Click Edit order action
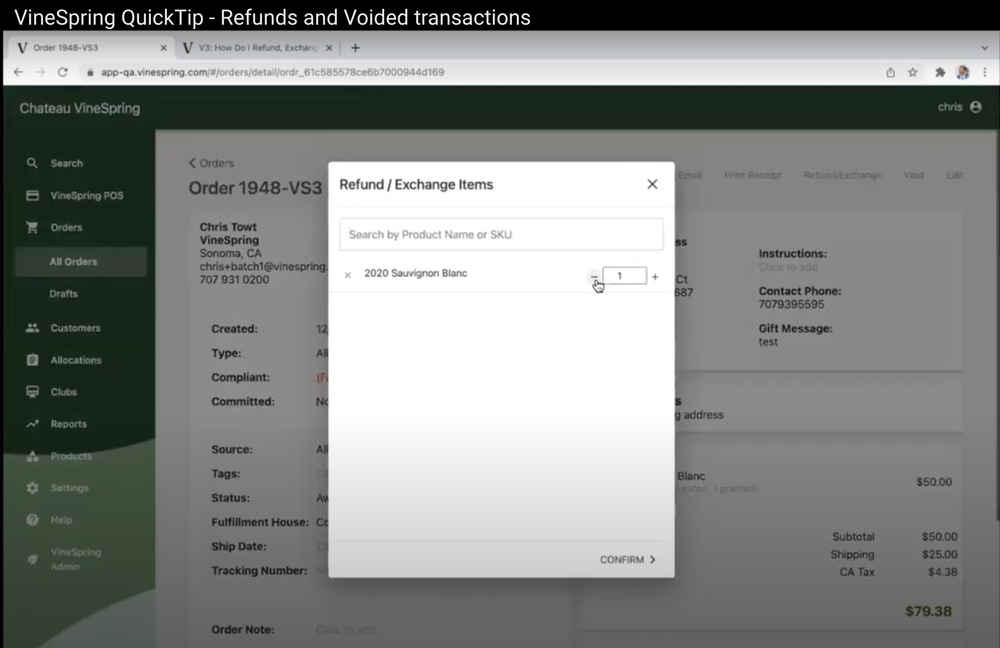 click(x=954, y=175)
